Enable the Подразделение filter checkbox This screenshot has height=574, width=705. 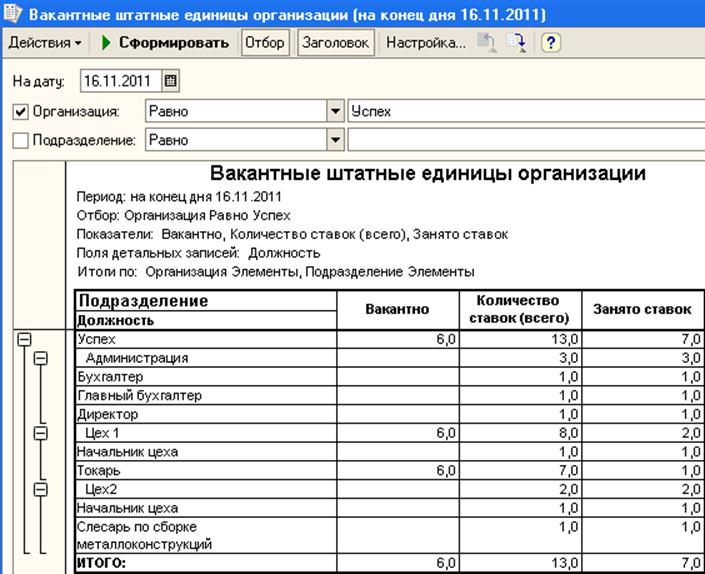[x=20, y=140]
